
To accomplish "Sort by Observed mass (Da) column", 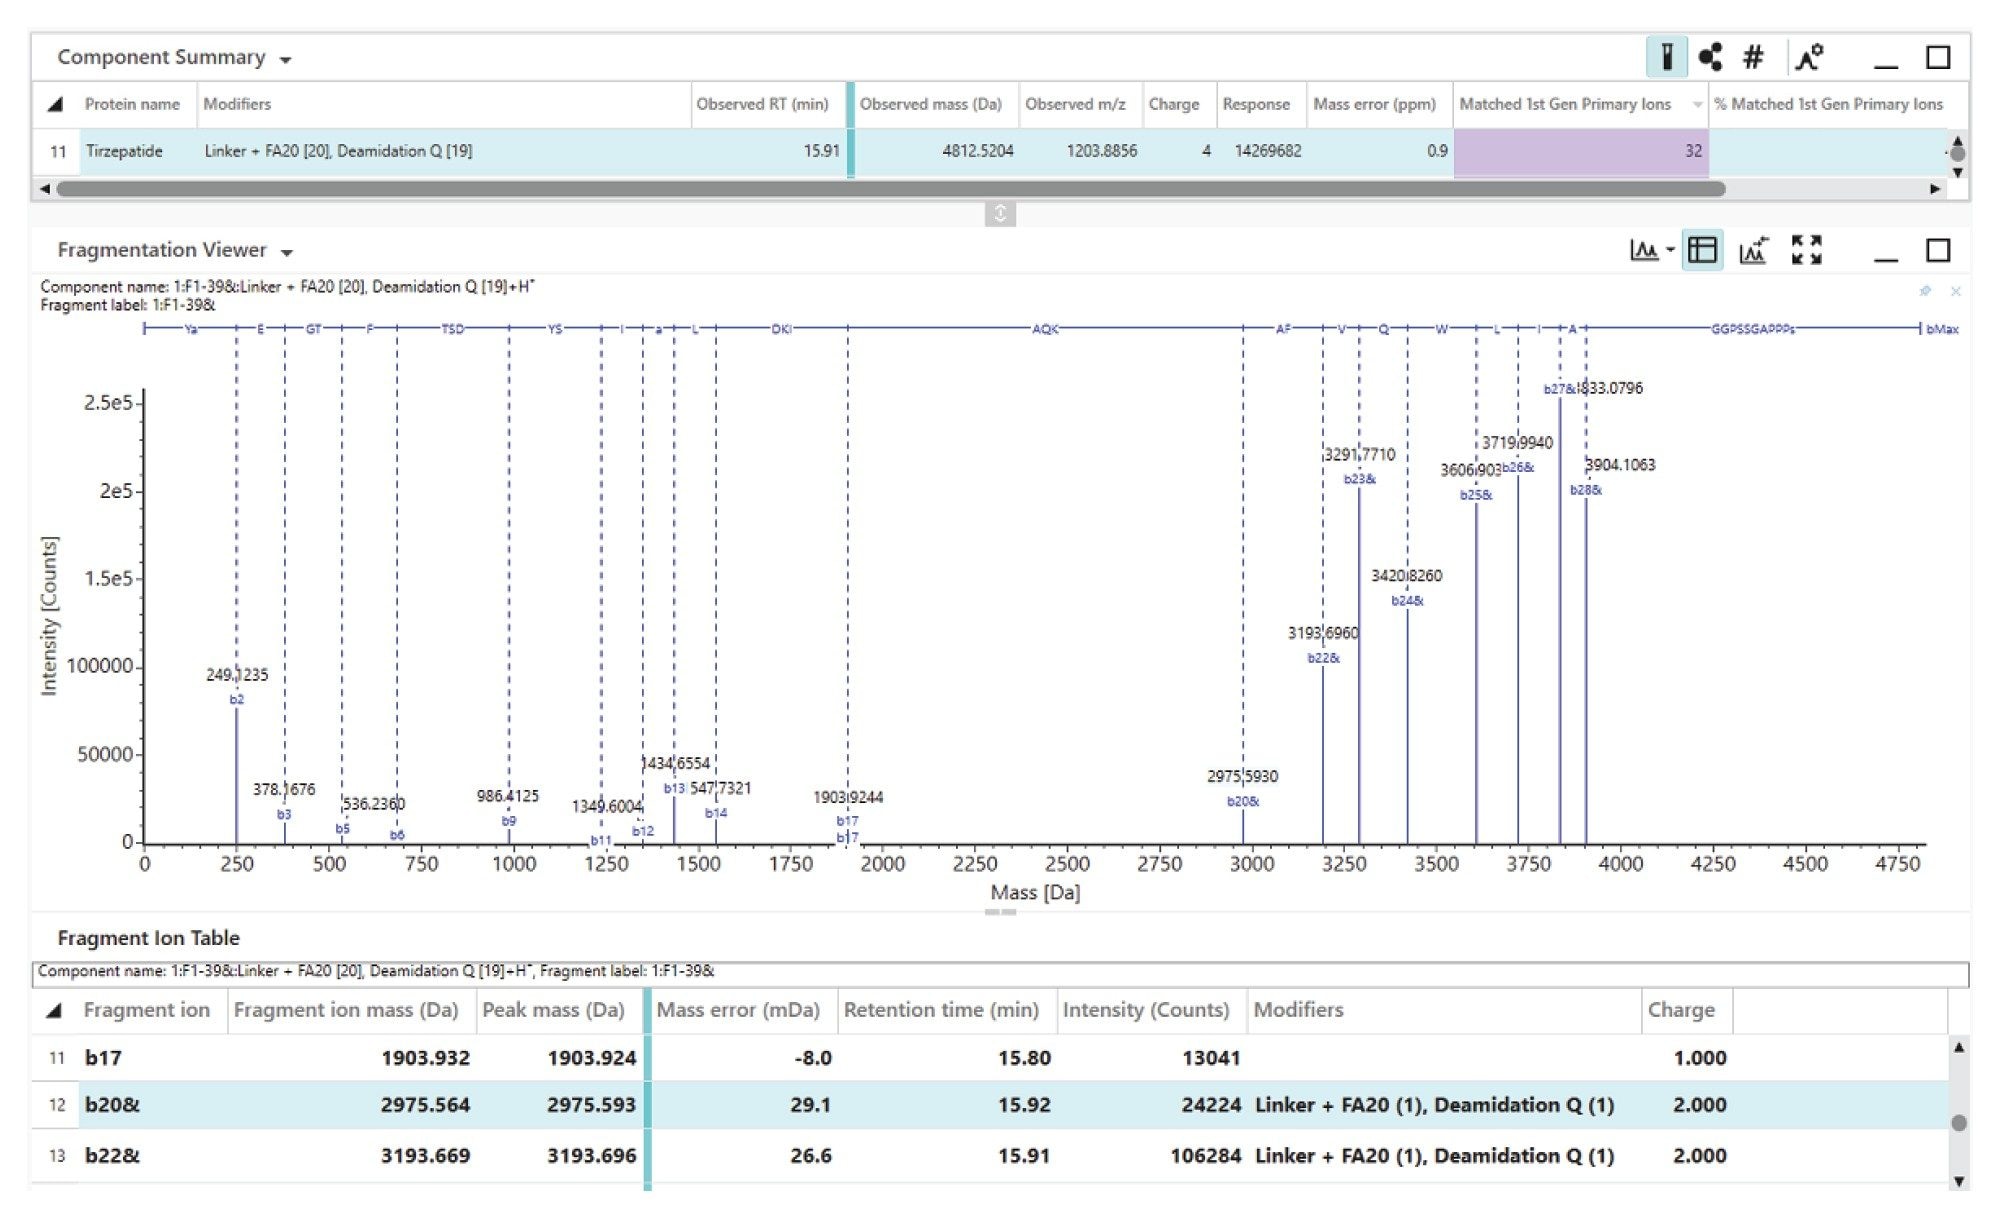I will tap(931, 104).
